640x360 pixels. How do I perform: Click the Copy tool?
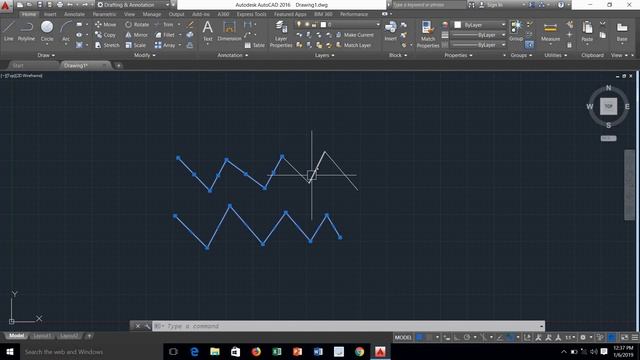(105, 35)
